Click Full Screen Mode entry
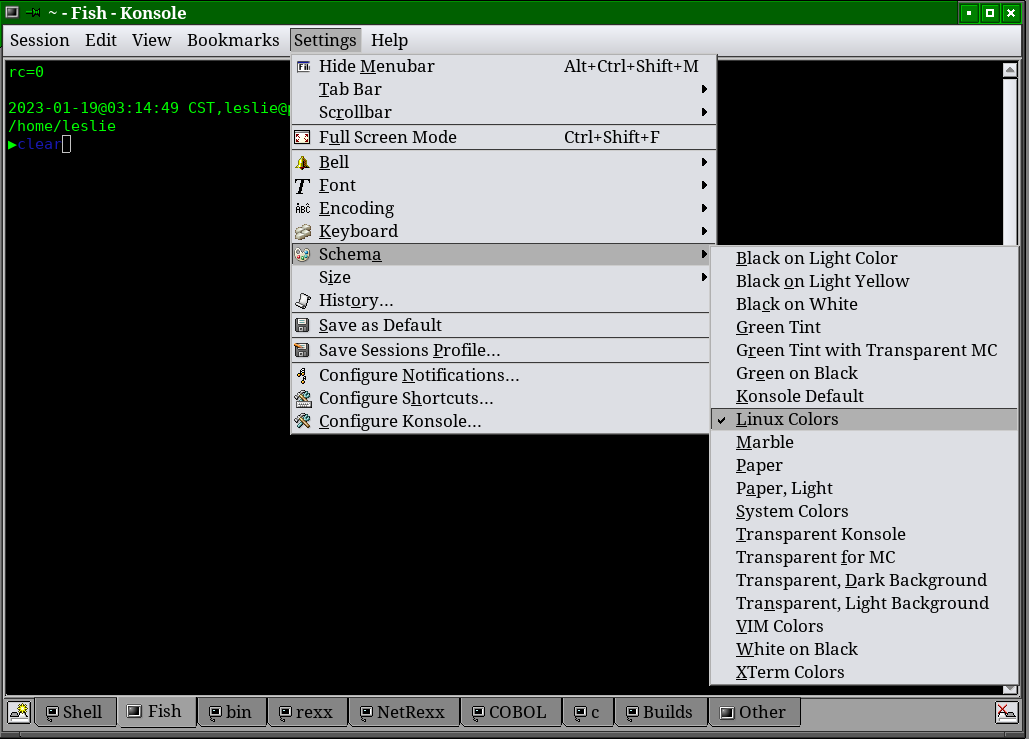The image size is (1029, 739). (x=503, y=137)
